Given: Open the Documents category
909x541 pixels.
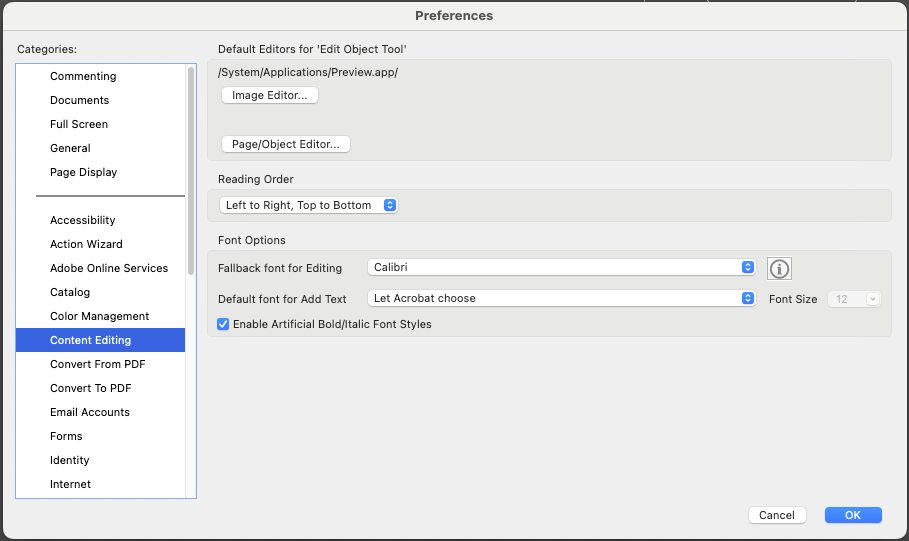Looking at the screenshot, I should pos(80,100).
